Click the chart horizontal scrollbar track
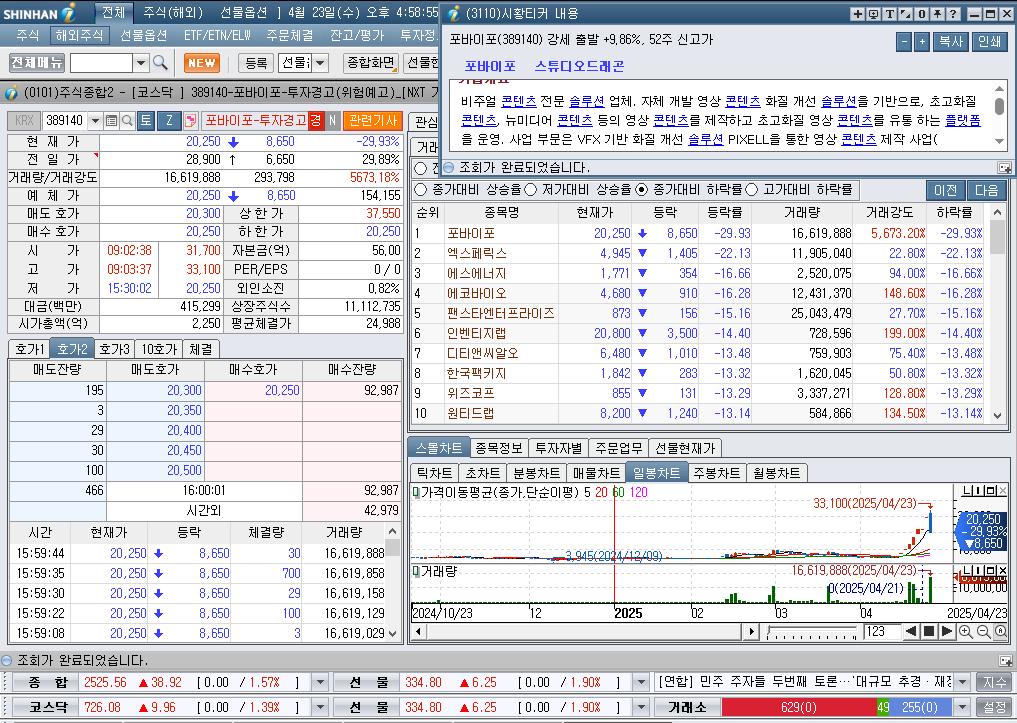Screen dimensions: 1017x723 [584, 632]
